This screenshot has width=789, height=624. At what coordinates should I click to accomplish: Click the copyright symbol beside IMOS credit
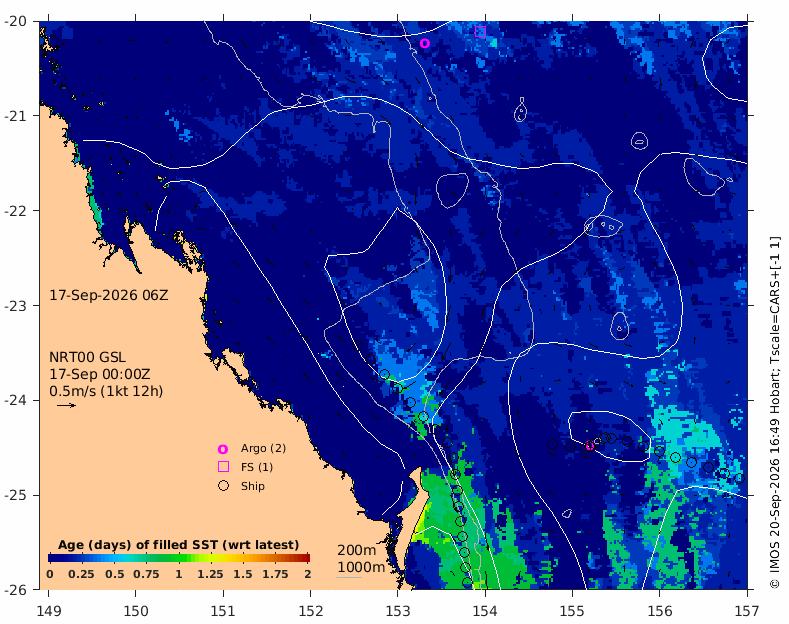pos(774,584)
